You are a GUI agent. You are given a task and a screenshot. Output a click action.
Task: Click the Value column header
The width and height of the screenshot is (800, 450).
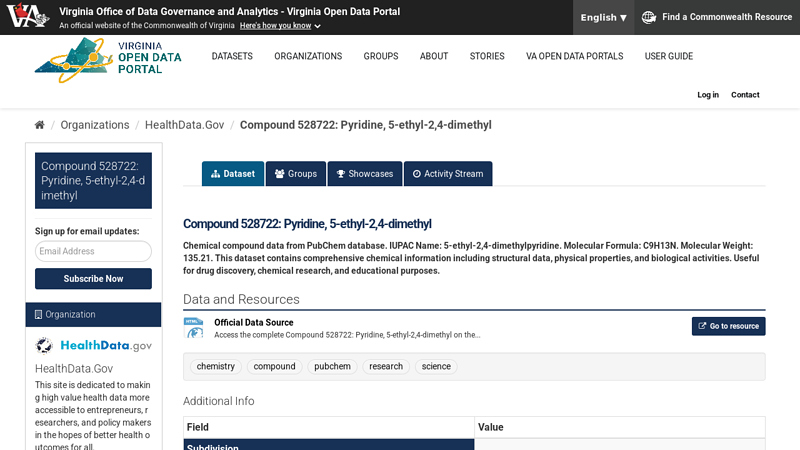(619, 427)
